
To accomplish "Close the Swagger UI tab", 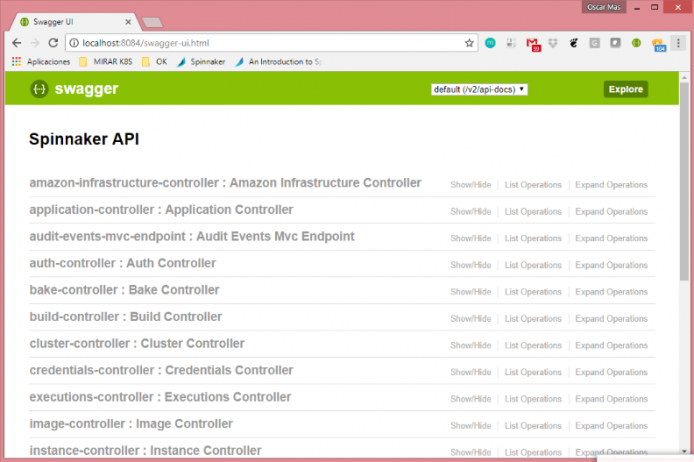I will coord(128,22).
